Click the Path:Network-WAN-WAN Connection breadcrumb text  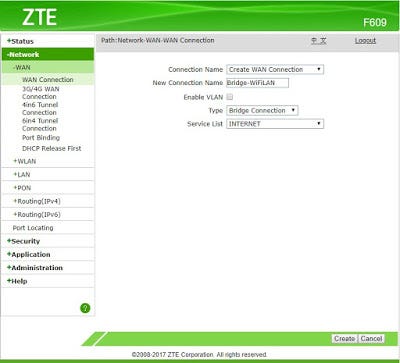tap(158, 40)
